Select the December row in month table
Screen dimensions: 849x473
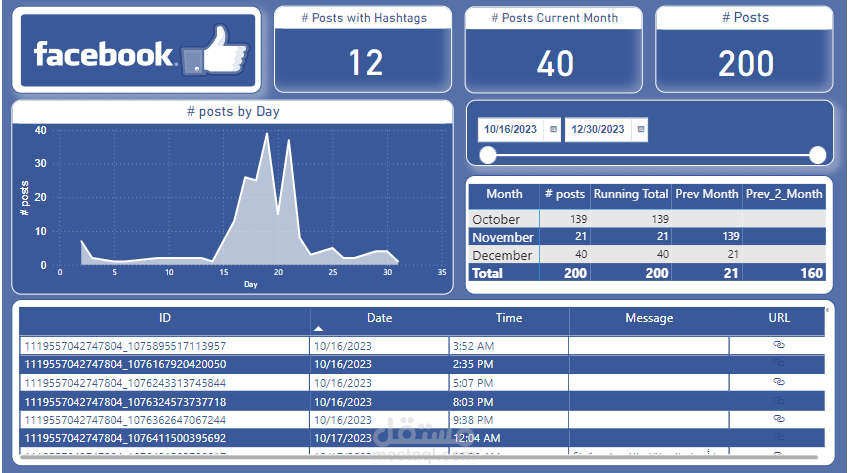[647, 254]
